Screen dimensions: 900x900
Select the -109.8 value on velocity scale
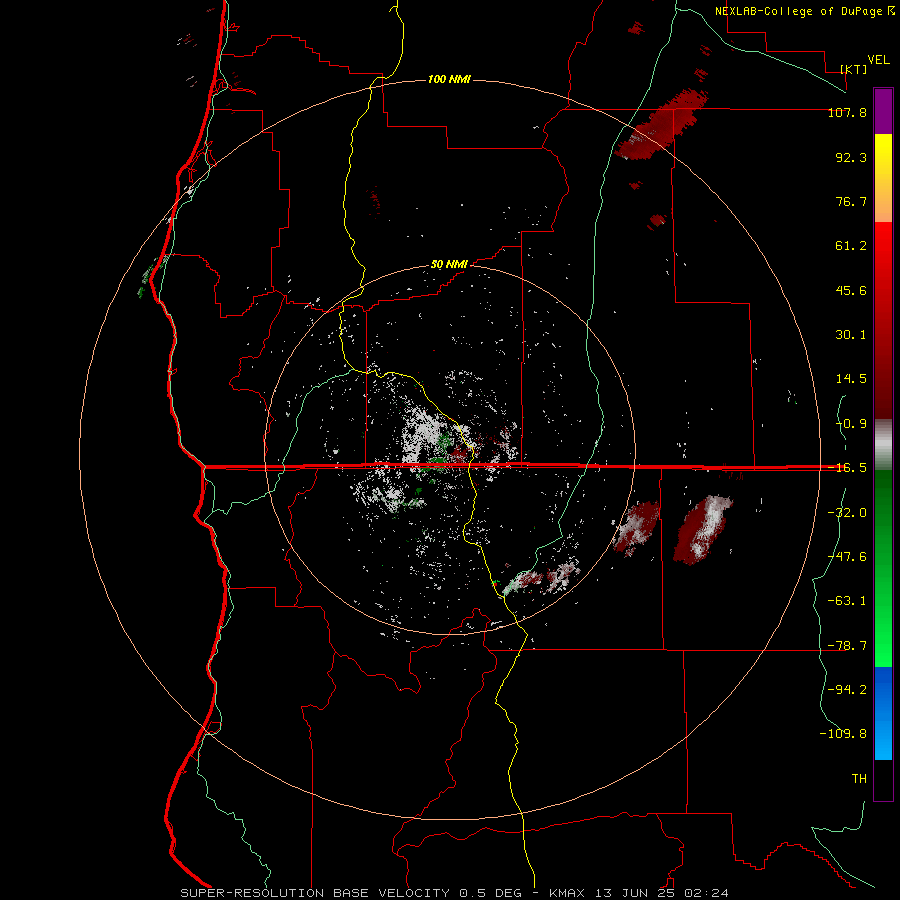pyautogui.click(x=844, y=734)
